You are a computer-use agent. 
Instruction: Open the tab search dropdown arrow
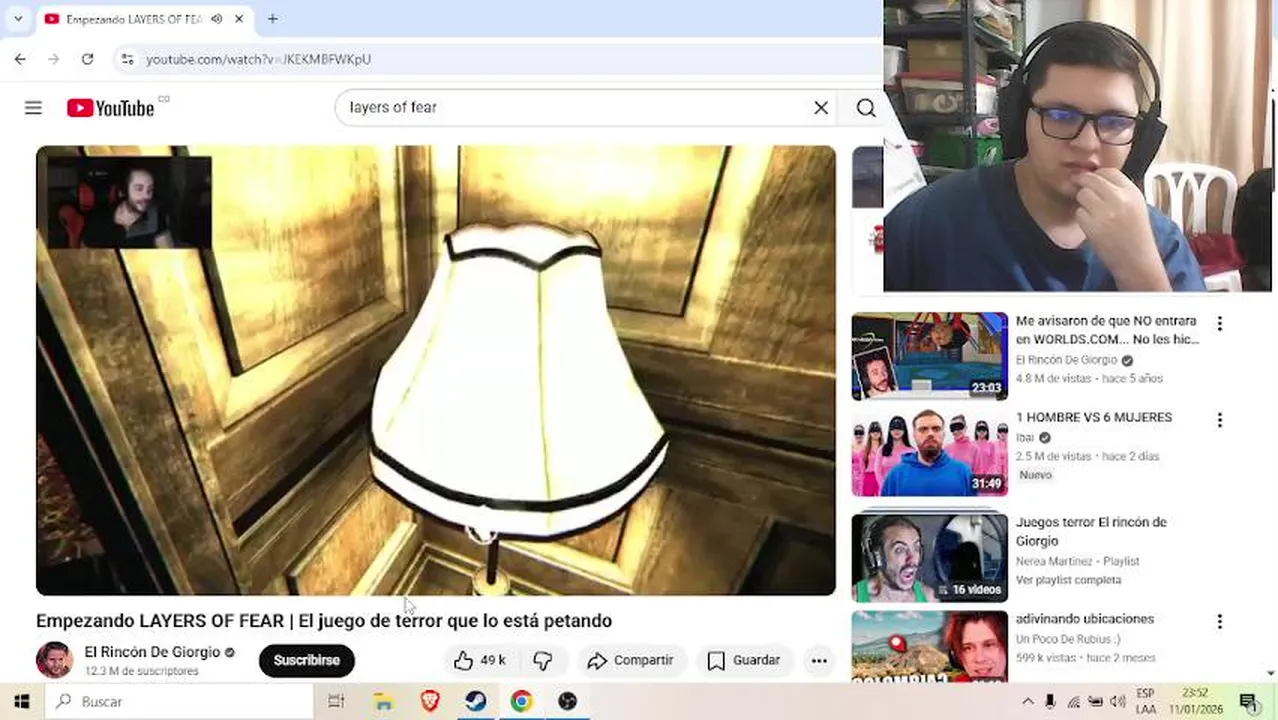click(18, 19)
